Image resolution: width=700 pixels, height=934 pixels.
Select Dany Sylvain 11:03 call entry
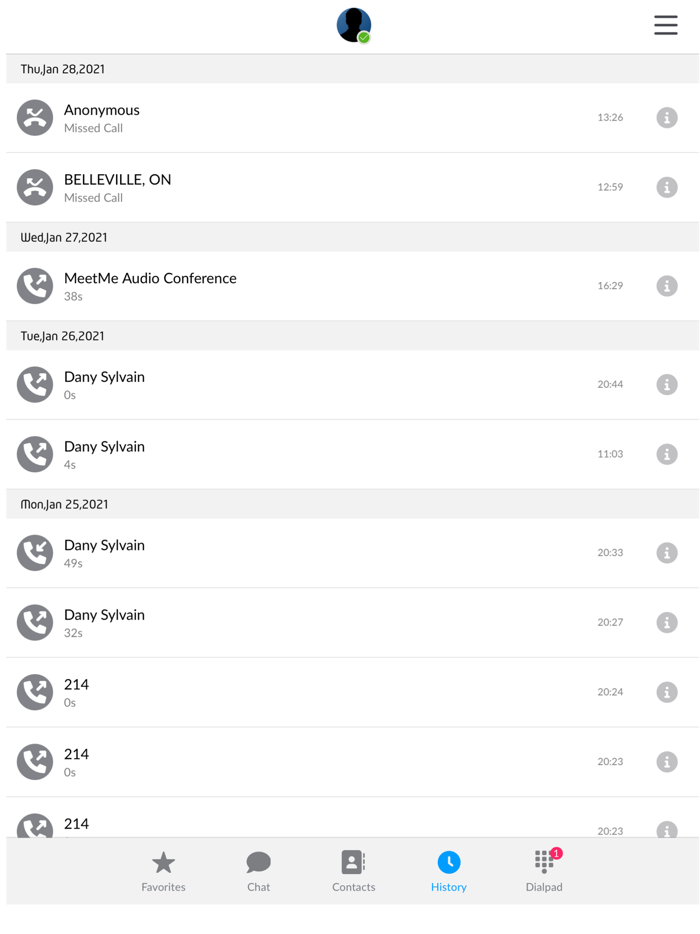pos(300,454)
